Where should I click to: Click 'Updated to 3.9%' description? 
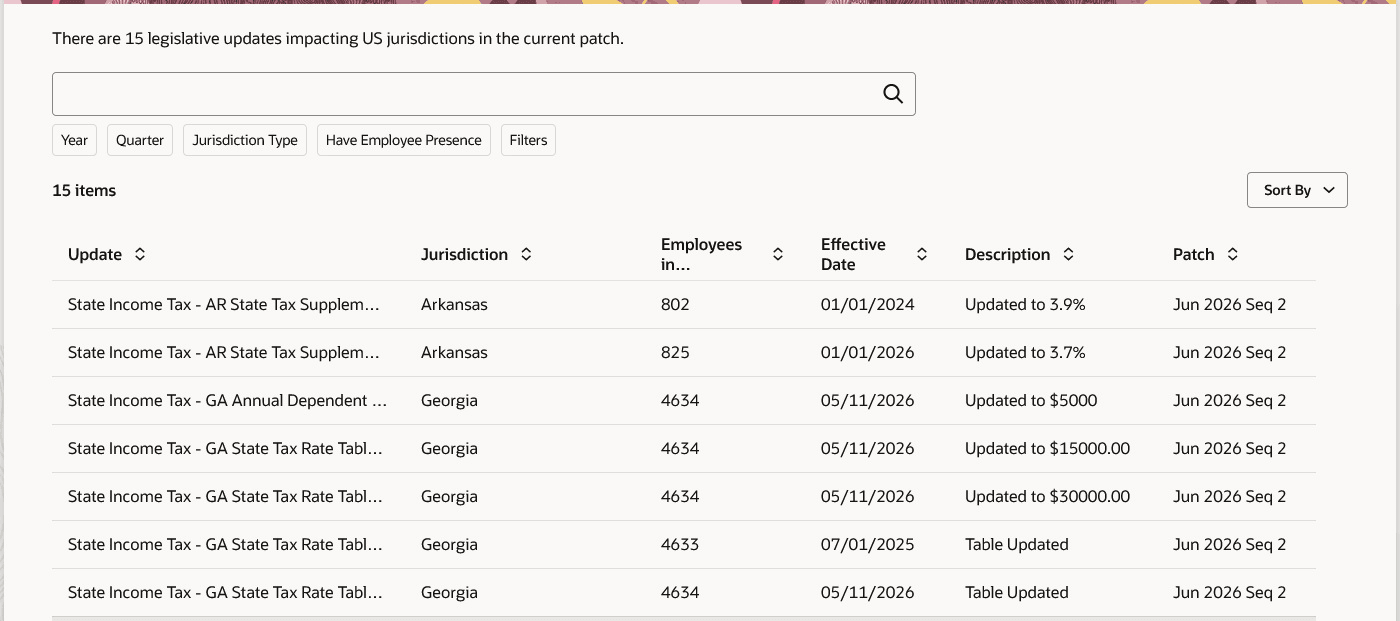click(x=1025, y=304)
